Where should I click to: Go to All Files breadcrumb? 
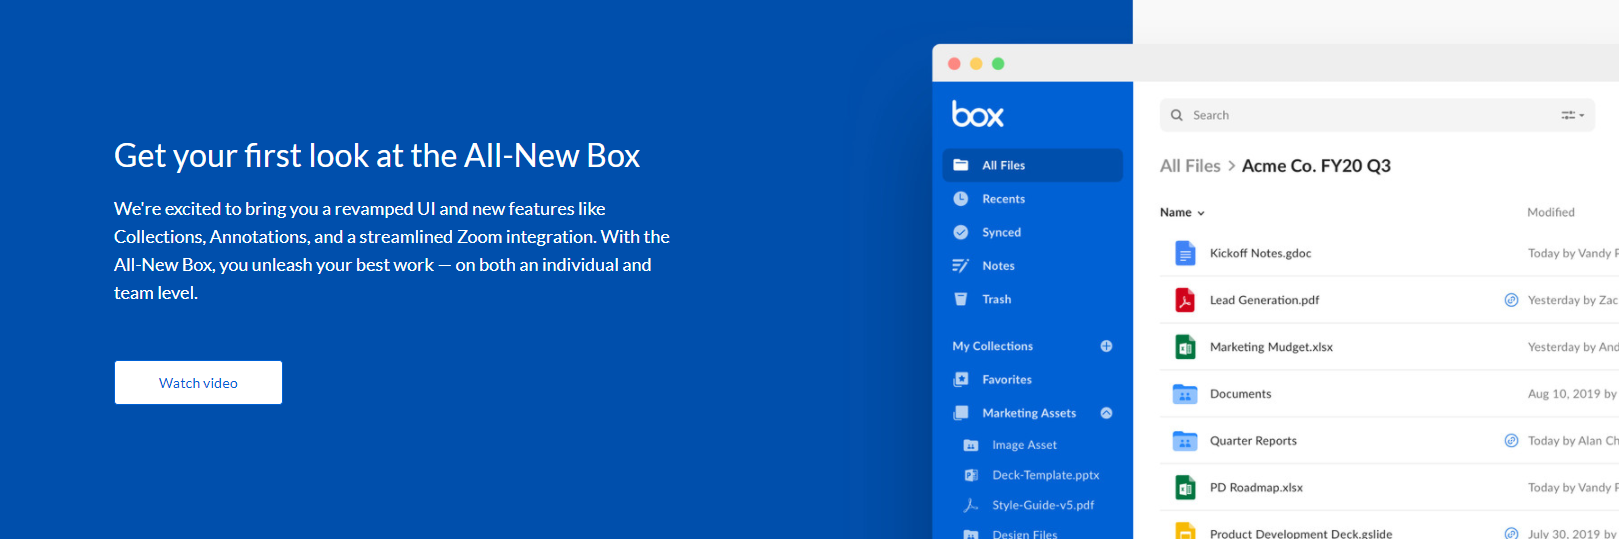(1190, 166)
